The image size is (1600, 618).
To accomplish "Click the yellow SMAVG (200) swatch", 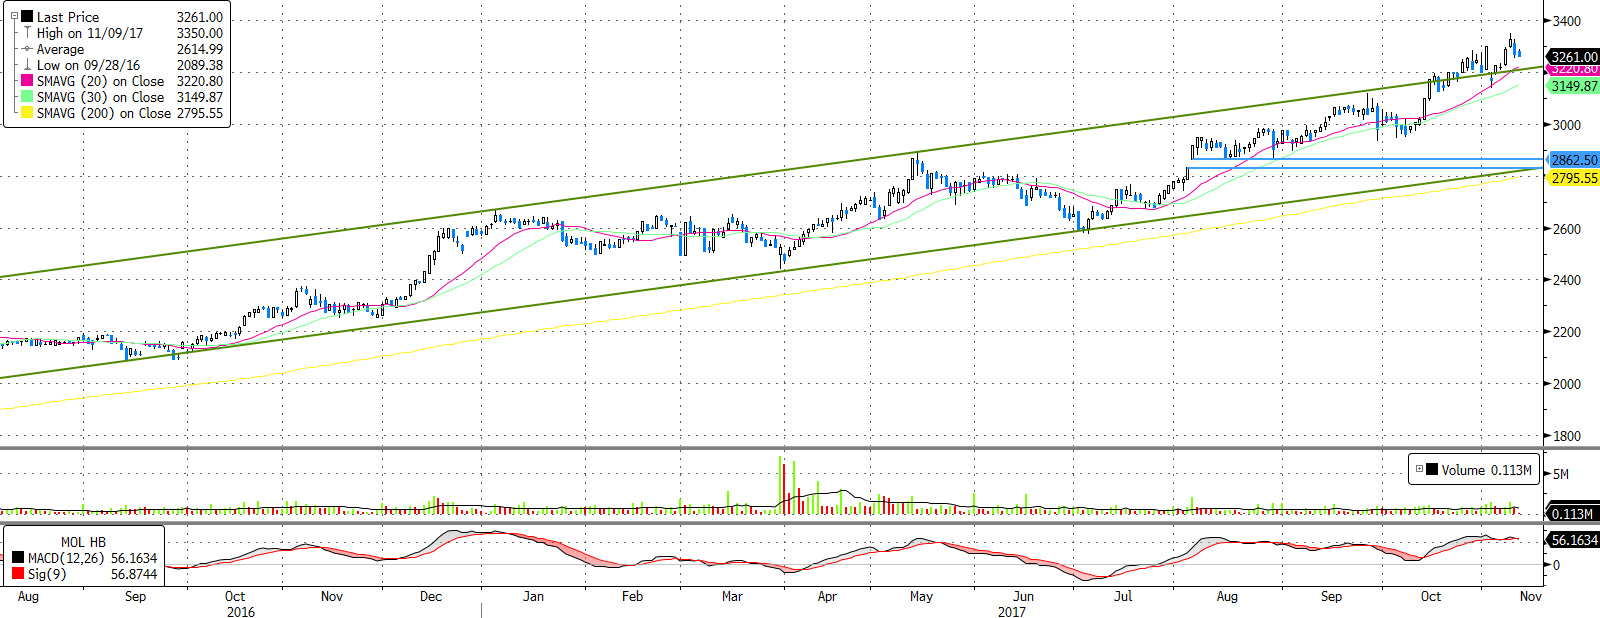I will click(x=27, y=112).
